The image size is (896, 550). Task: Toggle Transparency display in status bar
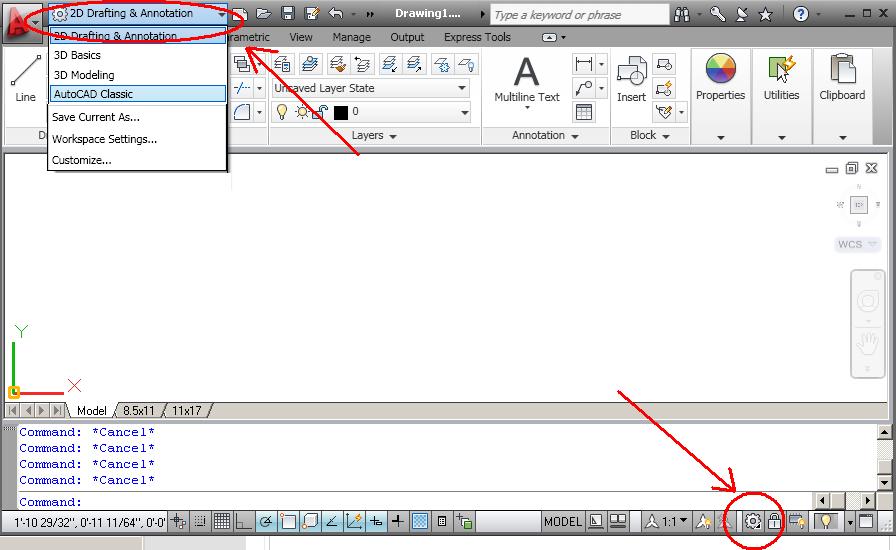[420, 521]
